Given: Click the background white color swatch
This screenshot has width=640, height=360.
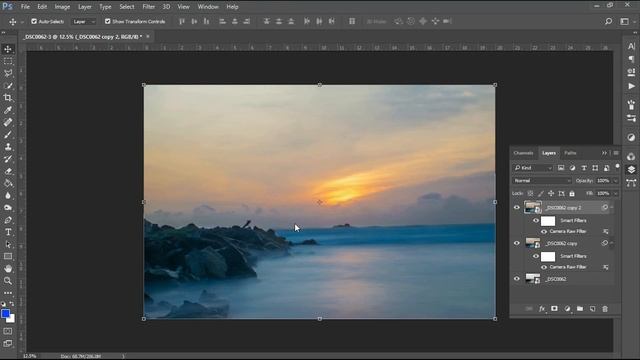Looking at the screenshot, I should (x=12, y=319).
